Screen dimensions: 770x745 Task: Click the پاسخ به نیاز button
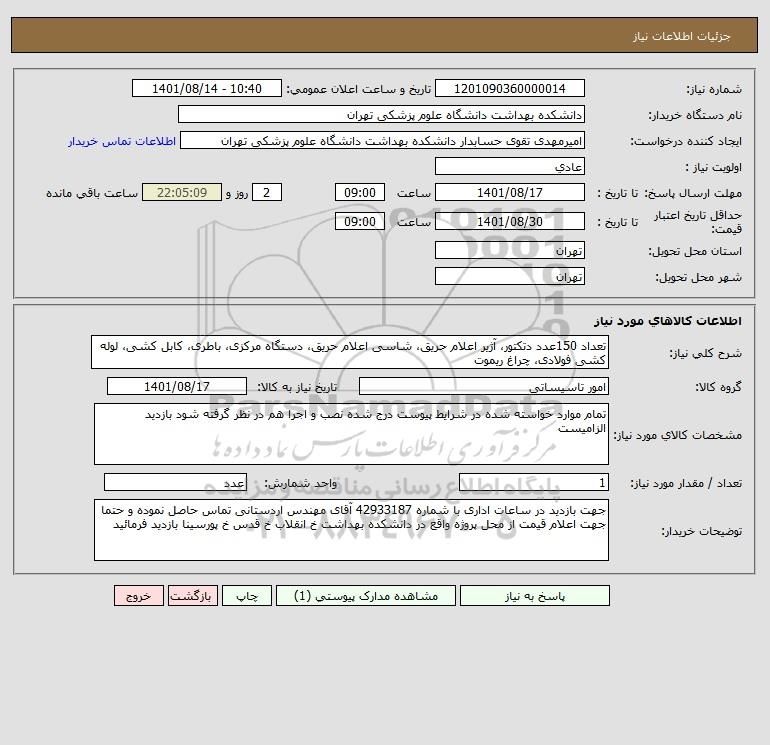tap(534, 596)
